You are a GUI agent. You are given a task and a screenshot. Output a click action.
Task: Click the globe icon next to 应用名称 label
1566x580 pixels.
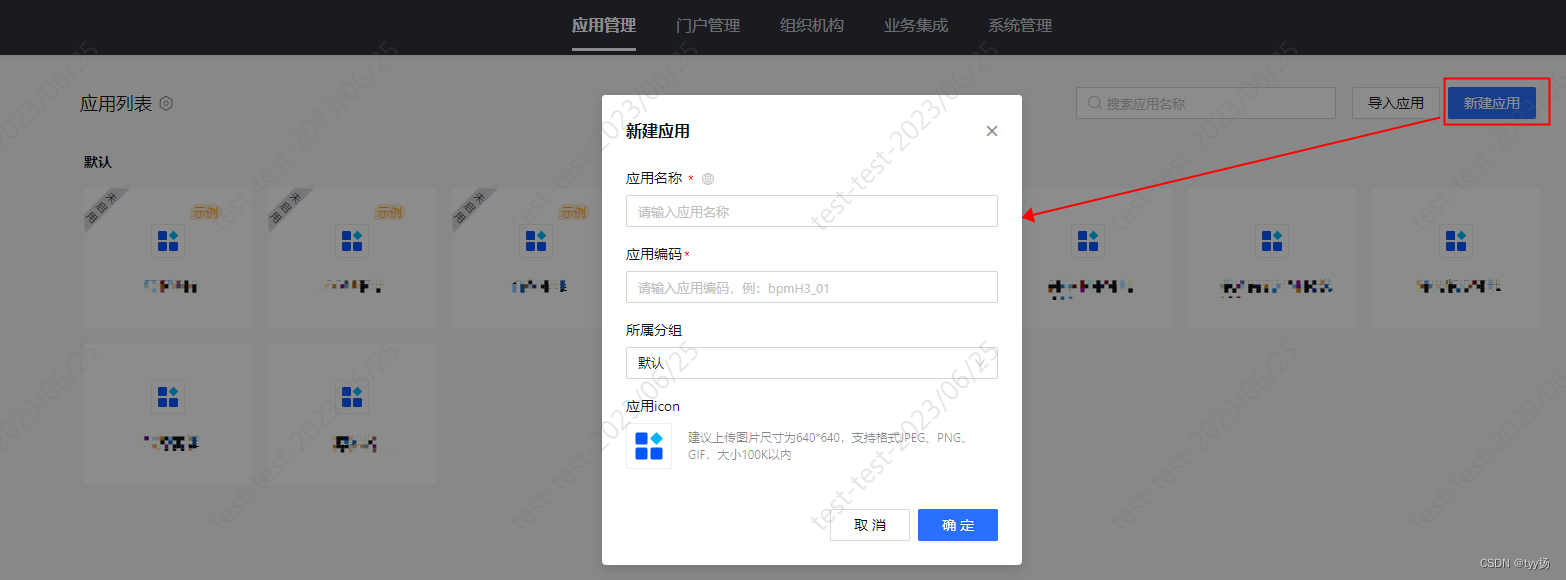tap(708, 178)
